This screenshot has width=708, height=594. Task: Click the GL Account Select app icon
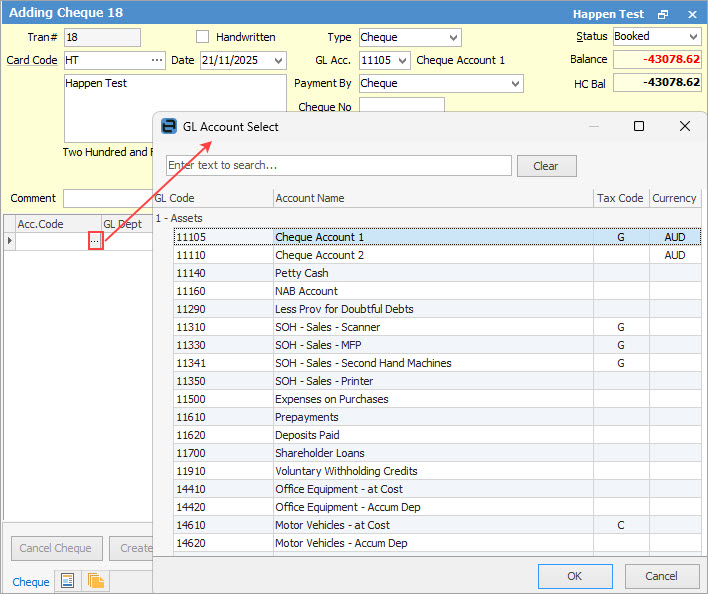tap(169, 126)
